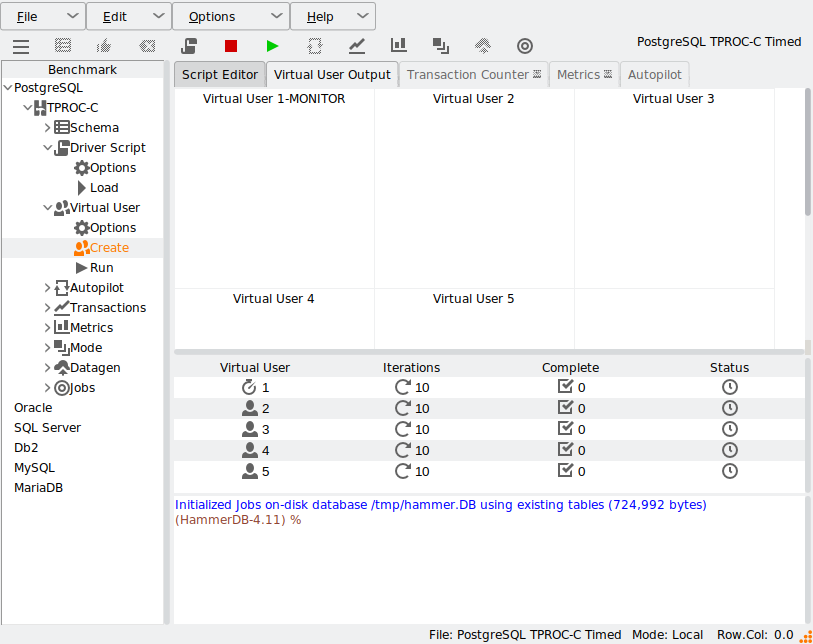Image resolution: width=813 pixels, height=644 pixels.
Task: Expand the Datagen tree node
Action: tap(47, 368)
